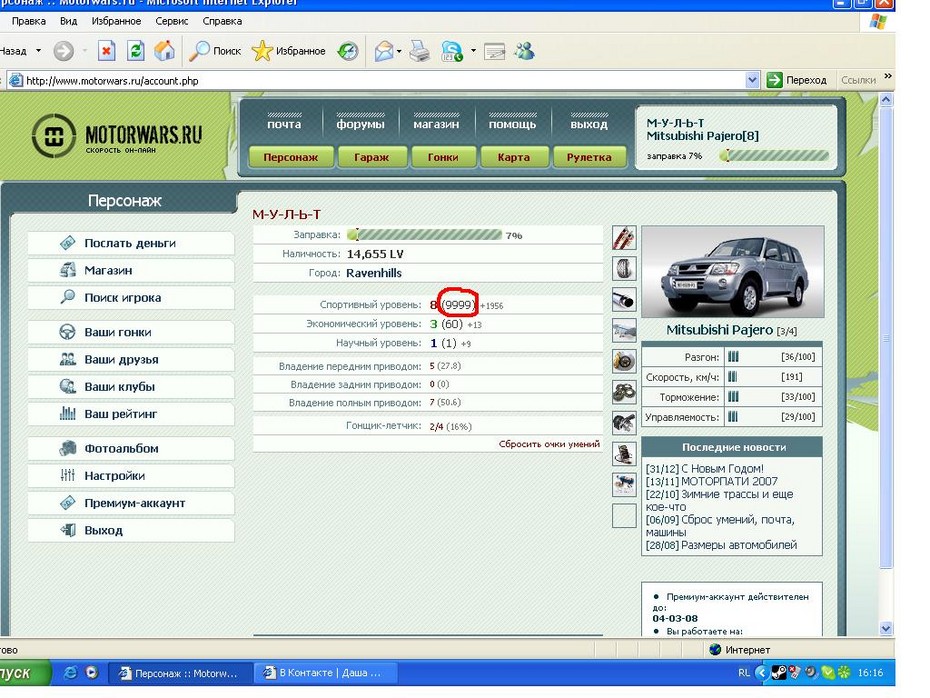Click the IE Refresh toolbar icon
This screenshot has height=698, width=930.
(136, 51)
